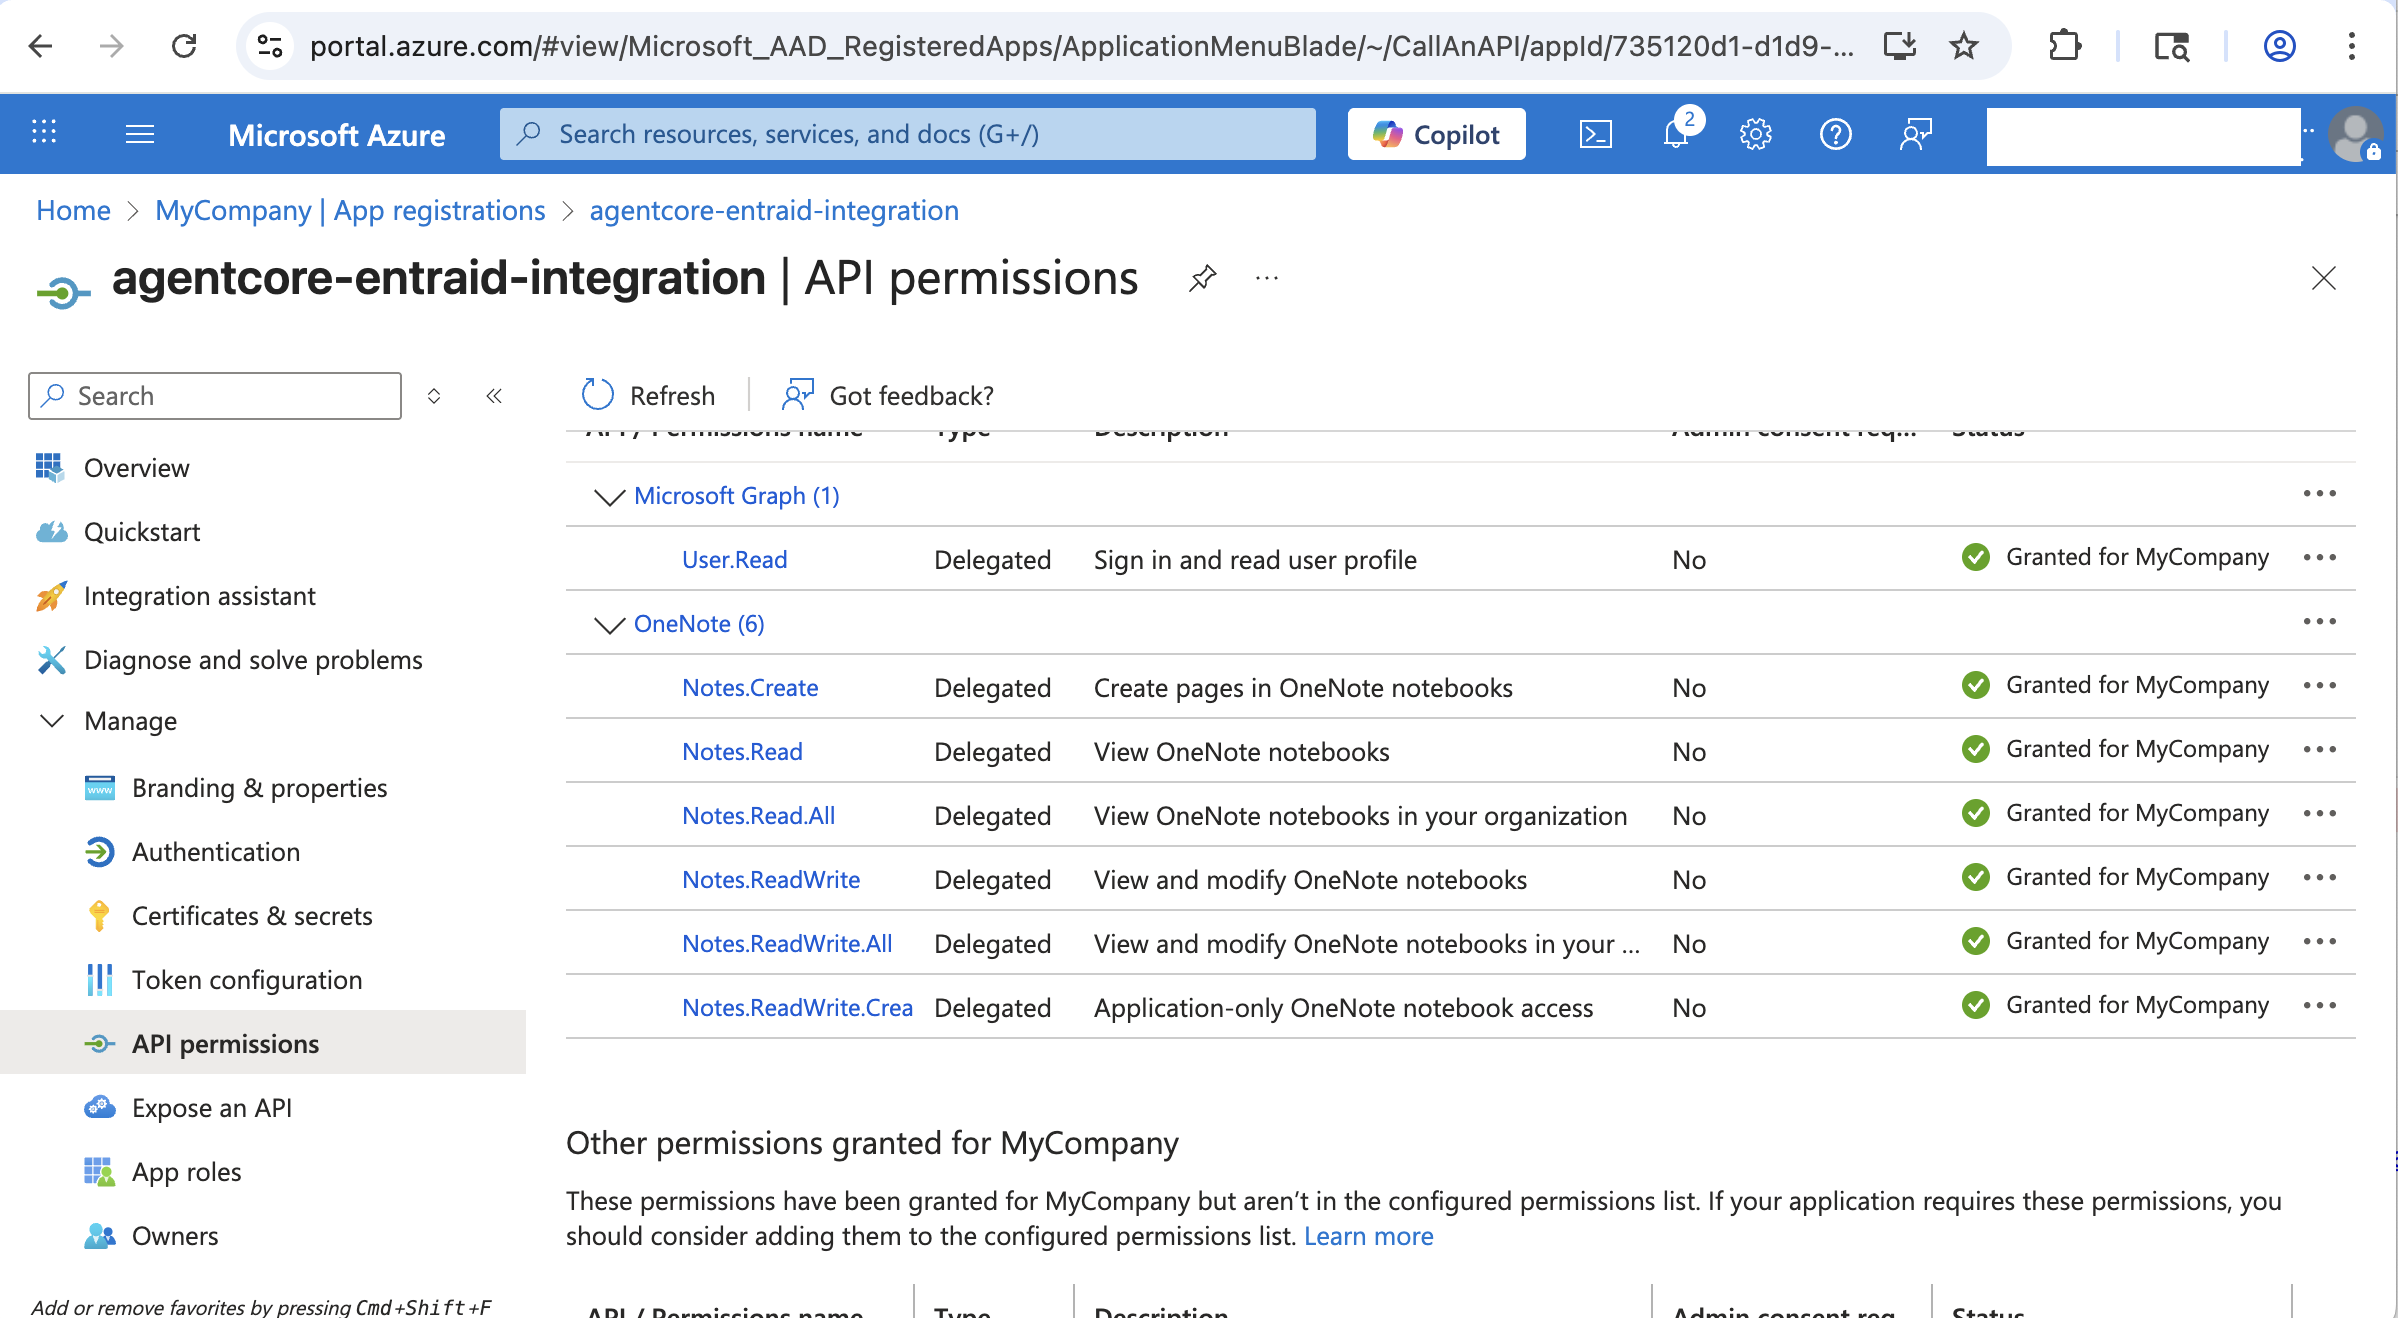Image resolution: width=2398 pixels, height=1318 pixels.
Task: Open ellipsis menu for OneNote group
Action: click(x=2320, y=622)
